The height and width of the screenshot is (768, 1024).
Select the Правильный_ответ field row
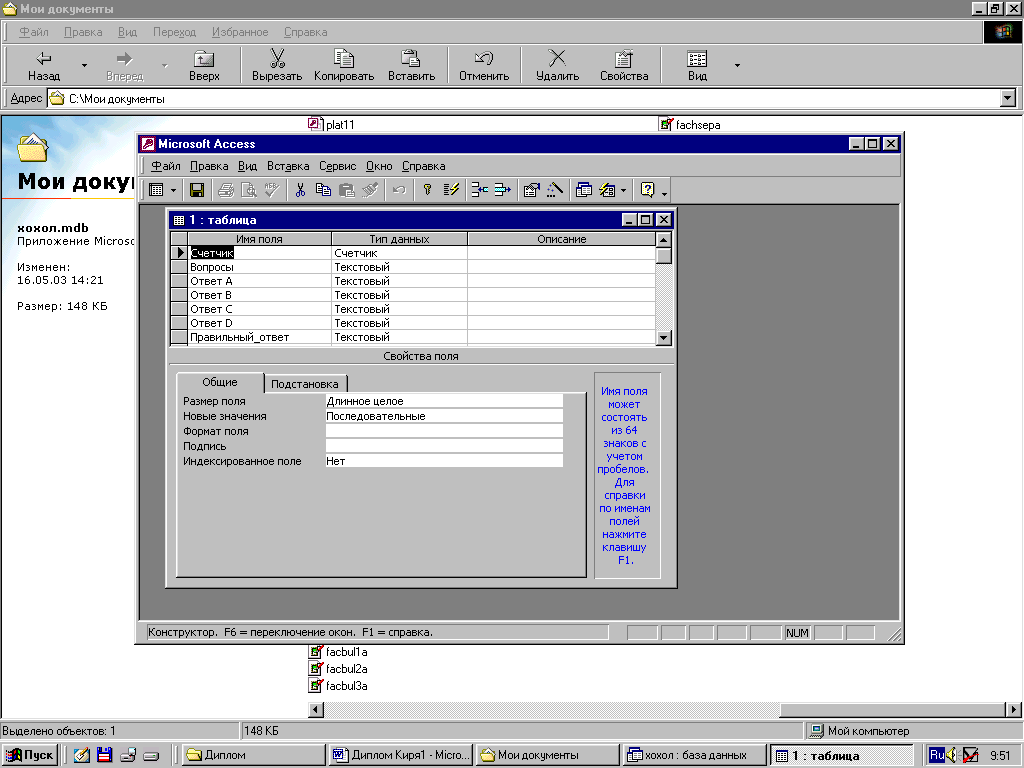[239, 337]
